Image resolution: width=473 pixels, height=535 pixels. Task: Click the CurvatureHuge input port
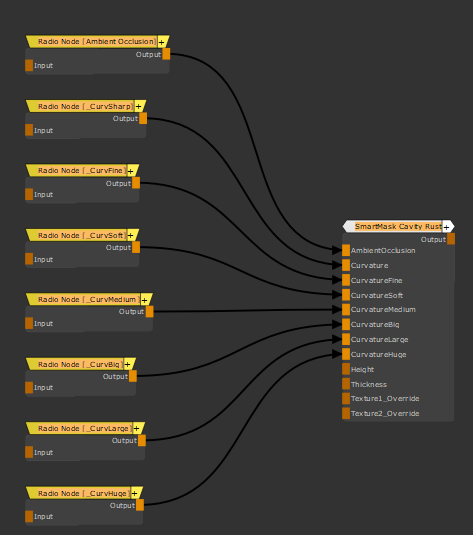point(346,354)
